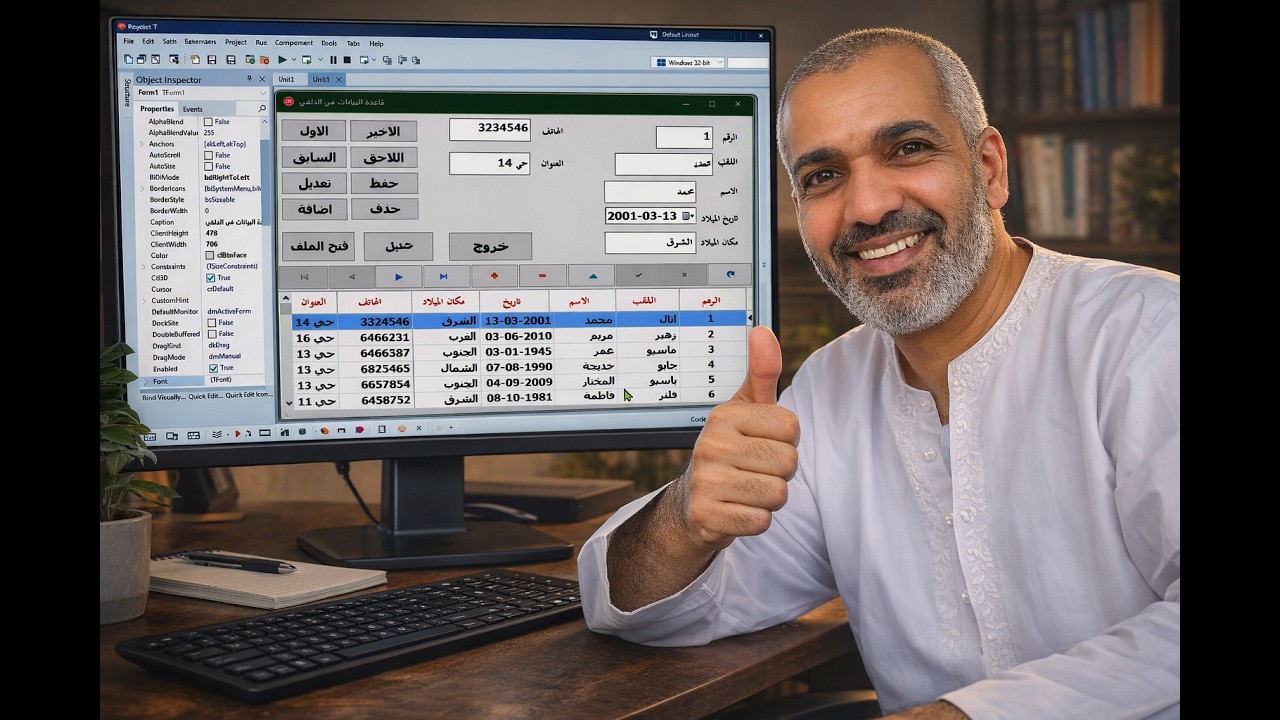Click the red plus insert record icon

(x=495, y=275)
